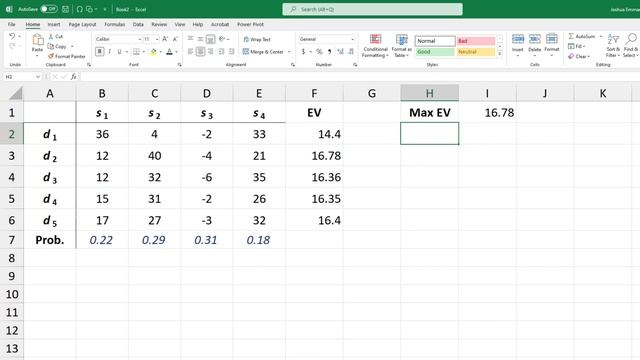Open Format as Table
This screenshot has width=640, height=360.
(402, 46)
